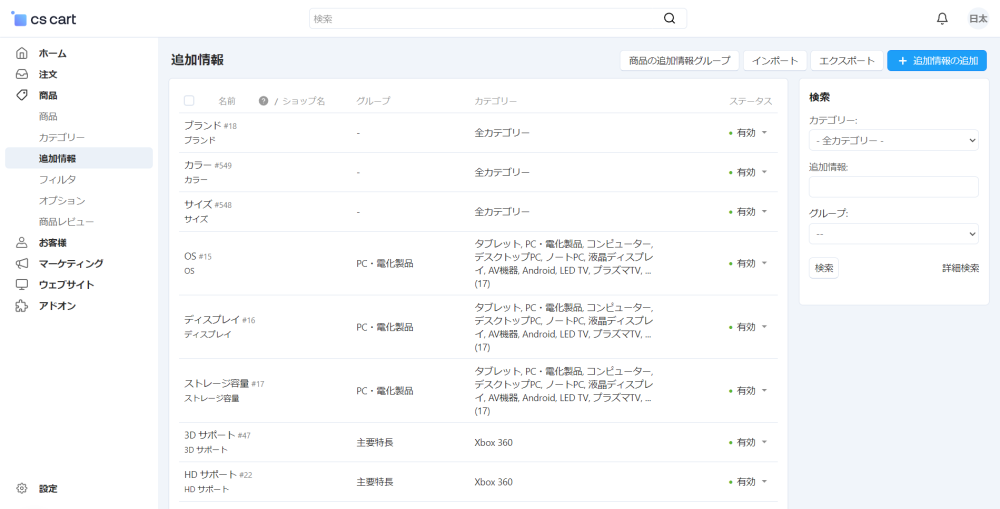Open フィルタ in the sidebar menu
This screenshot has height=509, width=1000.
coord(57,179)
